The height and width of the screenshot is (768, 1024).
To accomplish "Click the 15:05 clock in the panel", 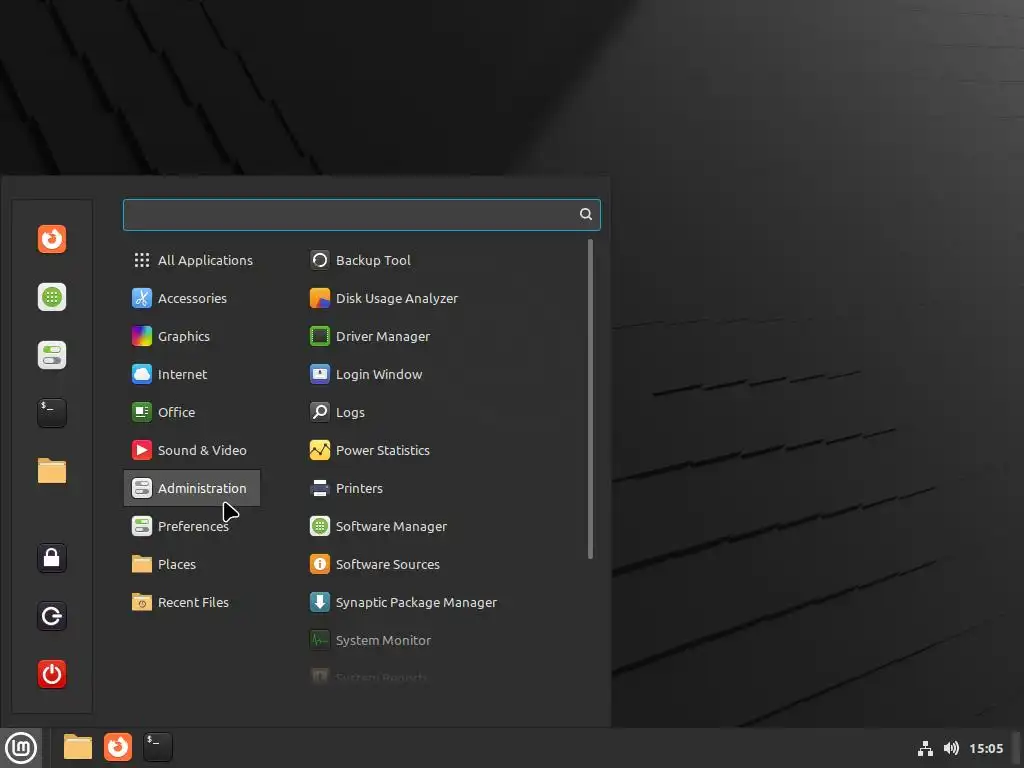I will click(986, 748).
